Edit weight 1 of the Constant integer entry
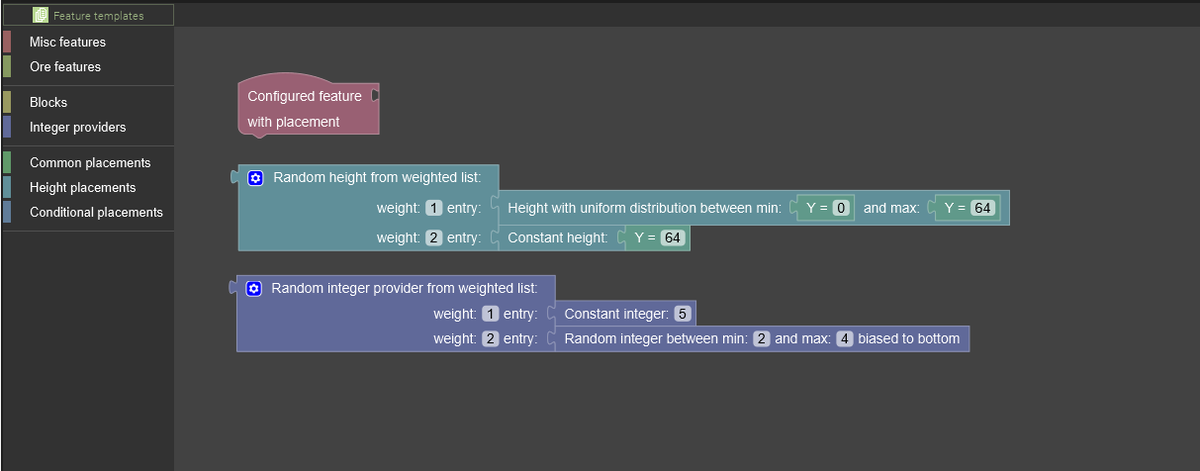1200x471 pixels. coord(491,314)
